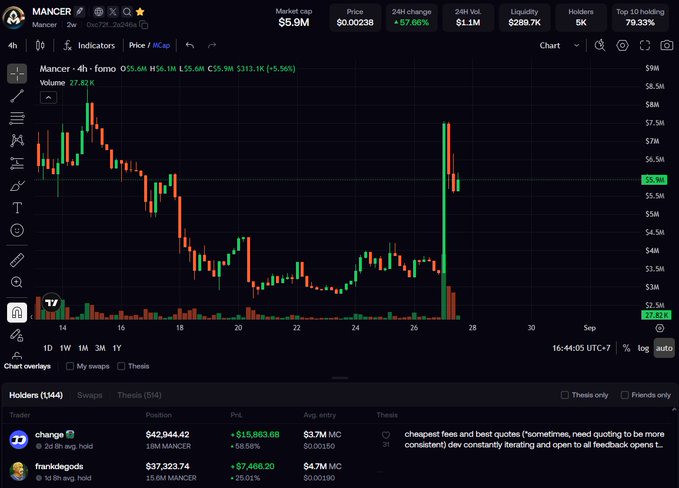This screenshot has width=679, height=488.
Task: Sort holders by the Position column
Action: 158,415
